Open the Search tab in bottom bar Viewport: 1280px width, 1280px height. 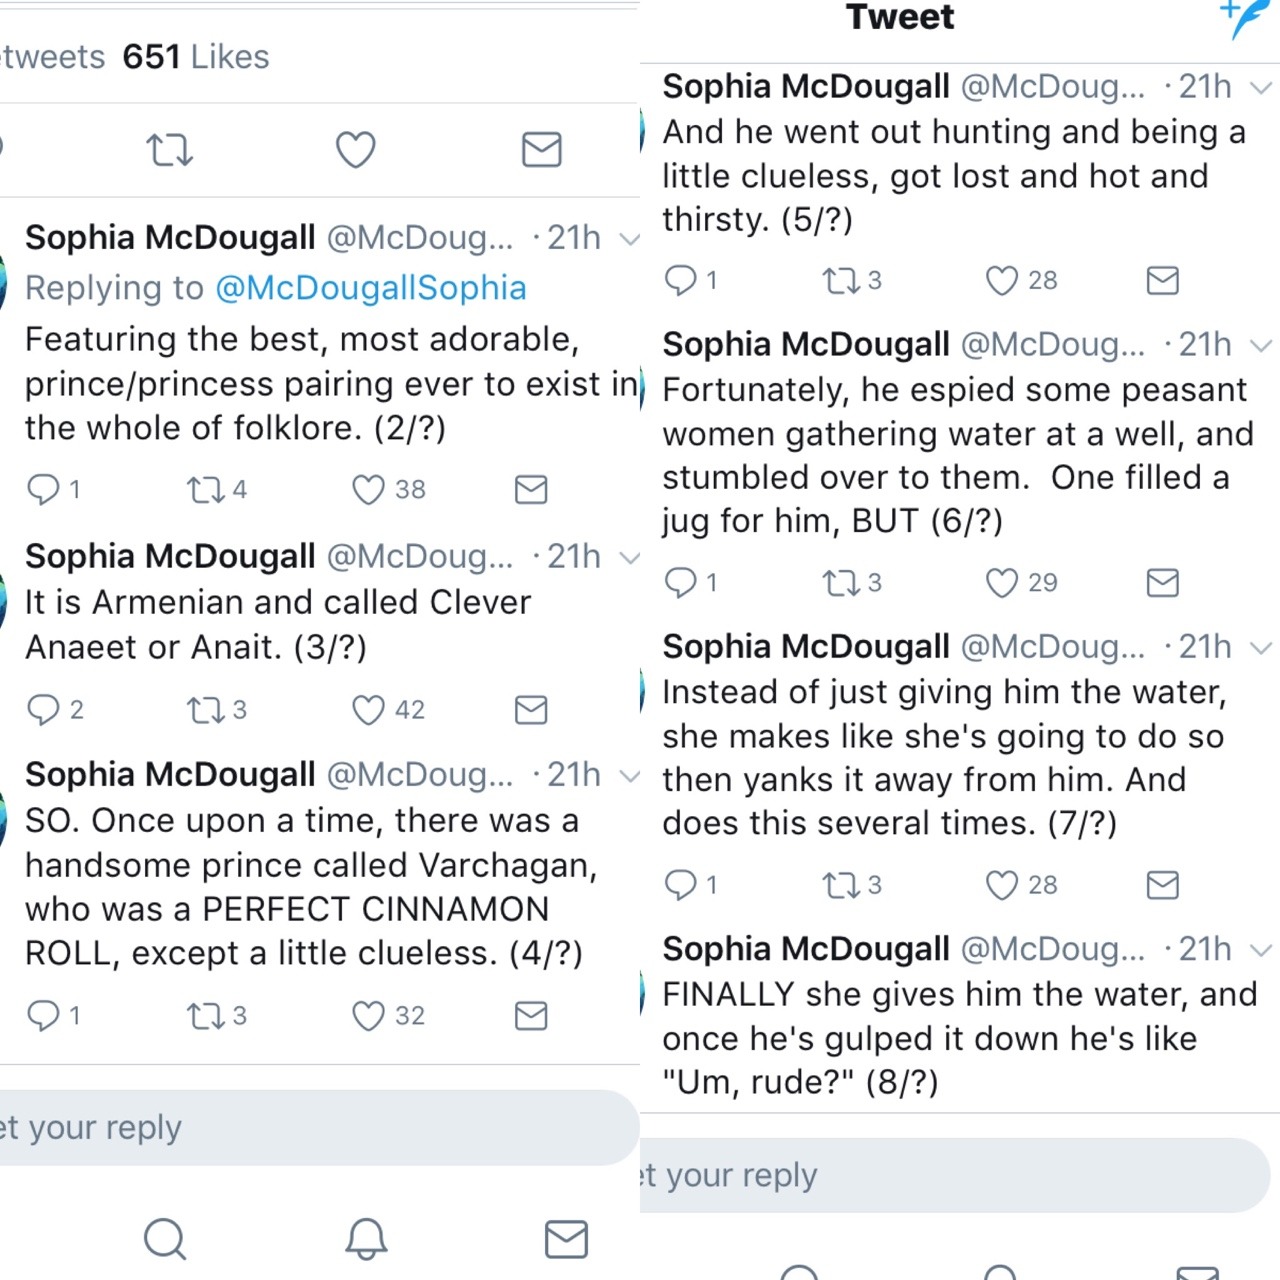165,1239
